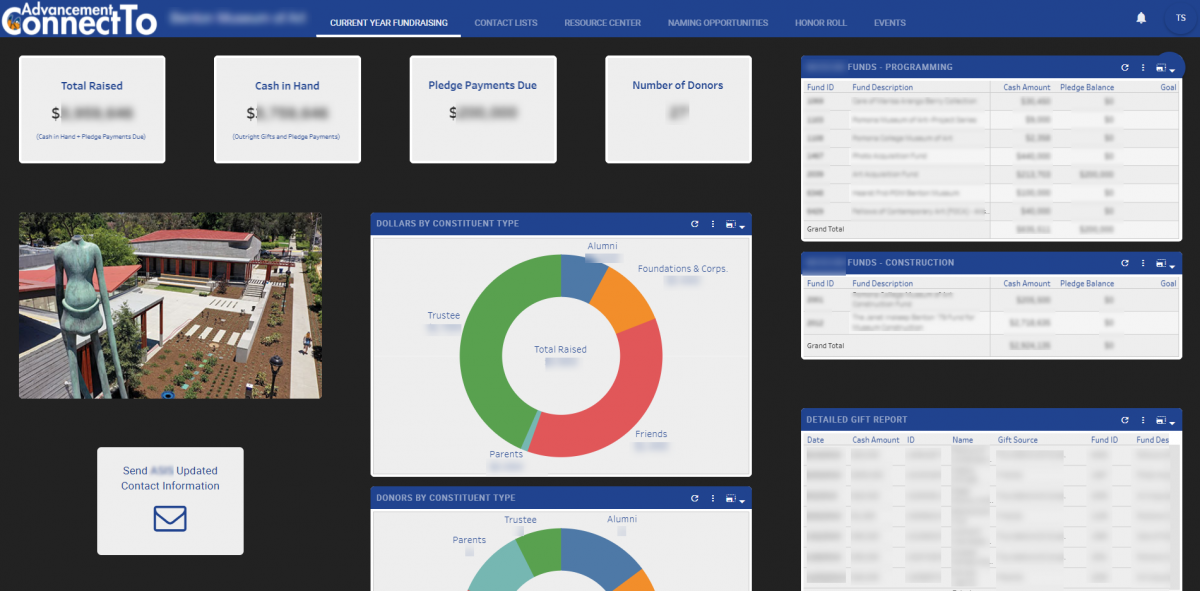Switch to the Current Year Fundraising tab
Viewport: 1200px width, 591px height.
click(389, 22)
